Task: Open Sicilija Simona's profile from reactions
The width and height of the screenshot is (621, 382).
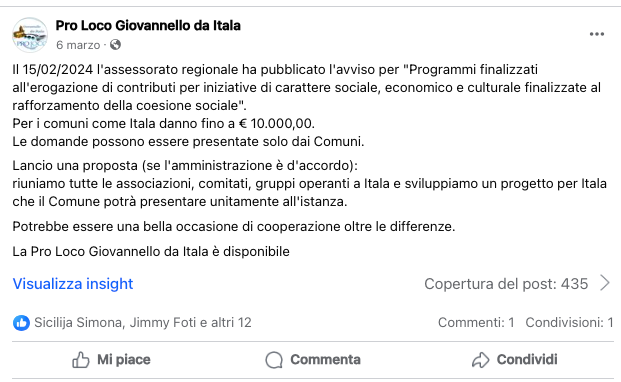Action: [78, 323]
